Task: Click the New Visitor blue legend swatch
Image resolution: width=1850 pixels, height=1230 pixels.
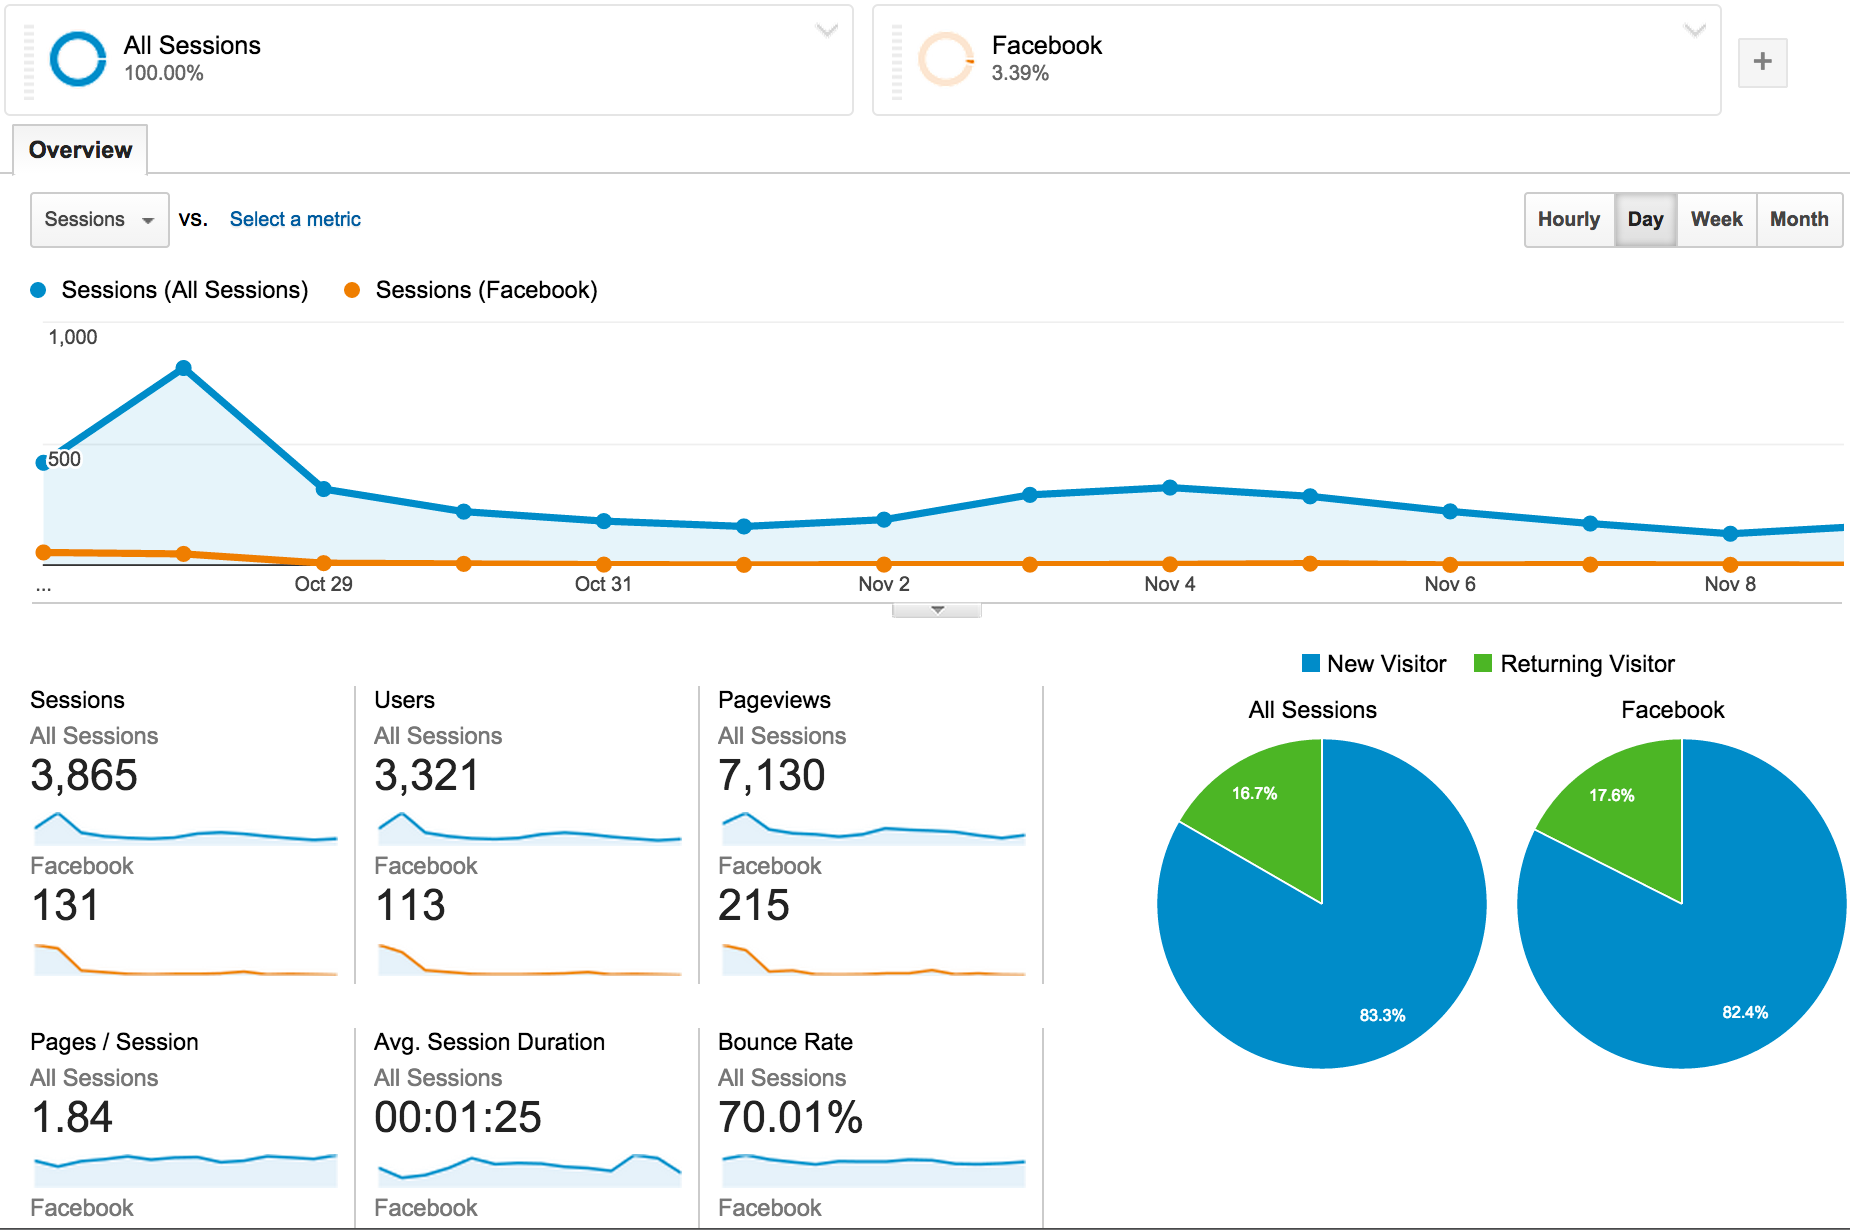Action: coord(1309,663)
